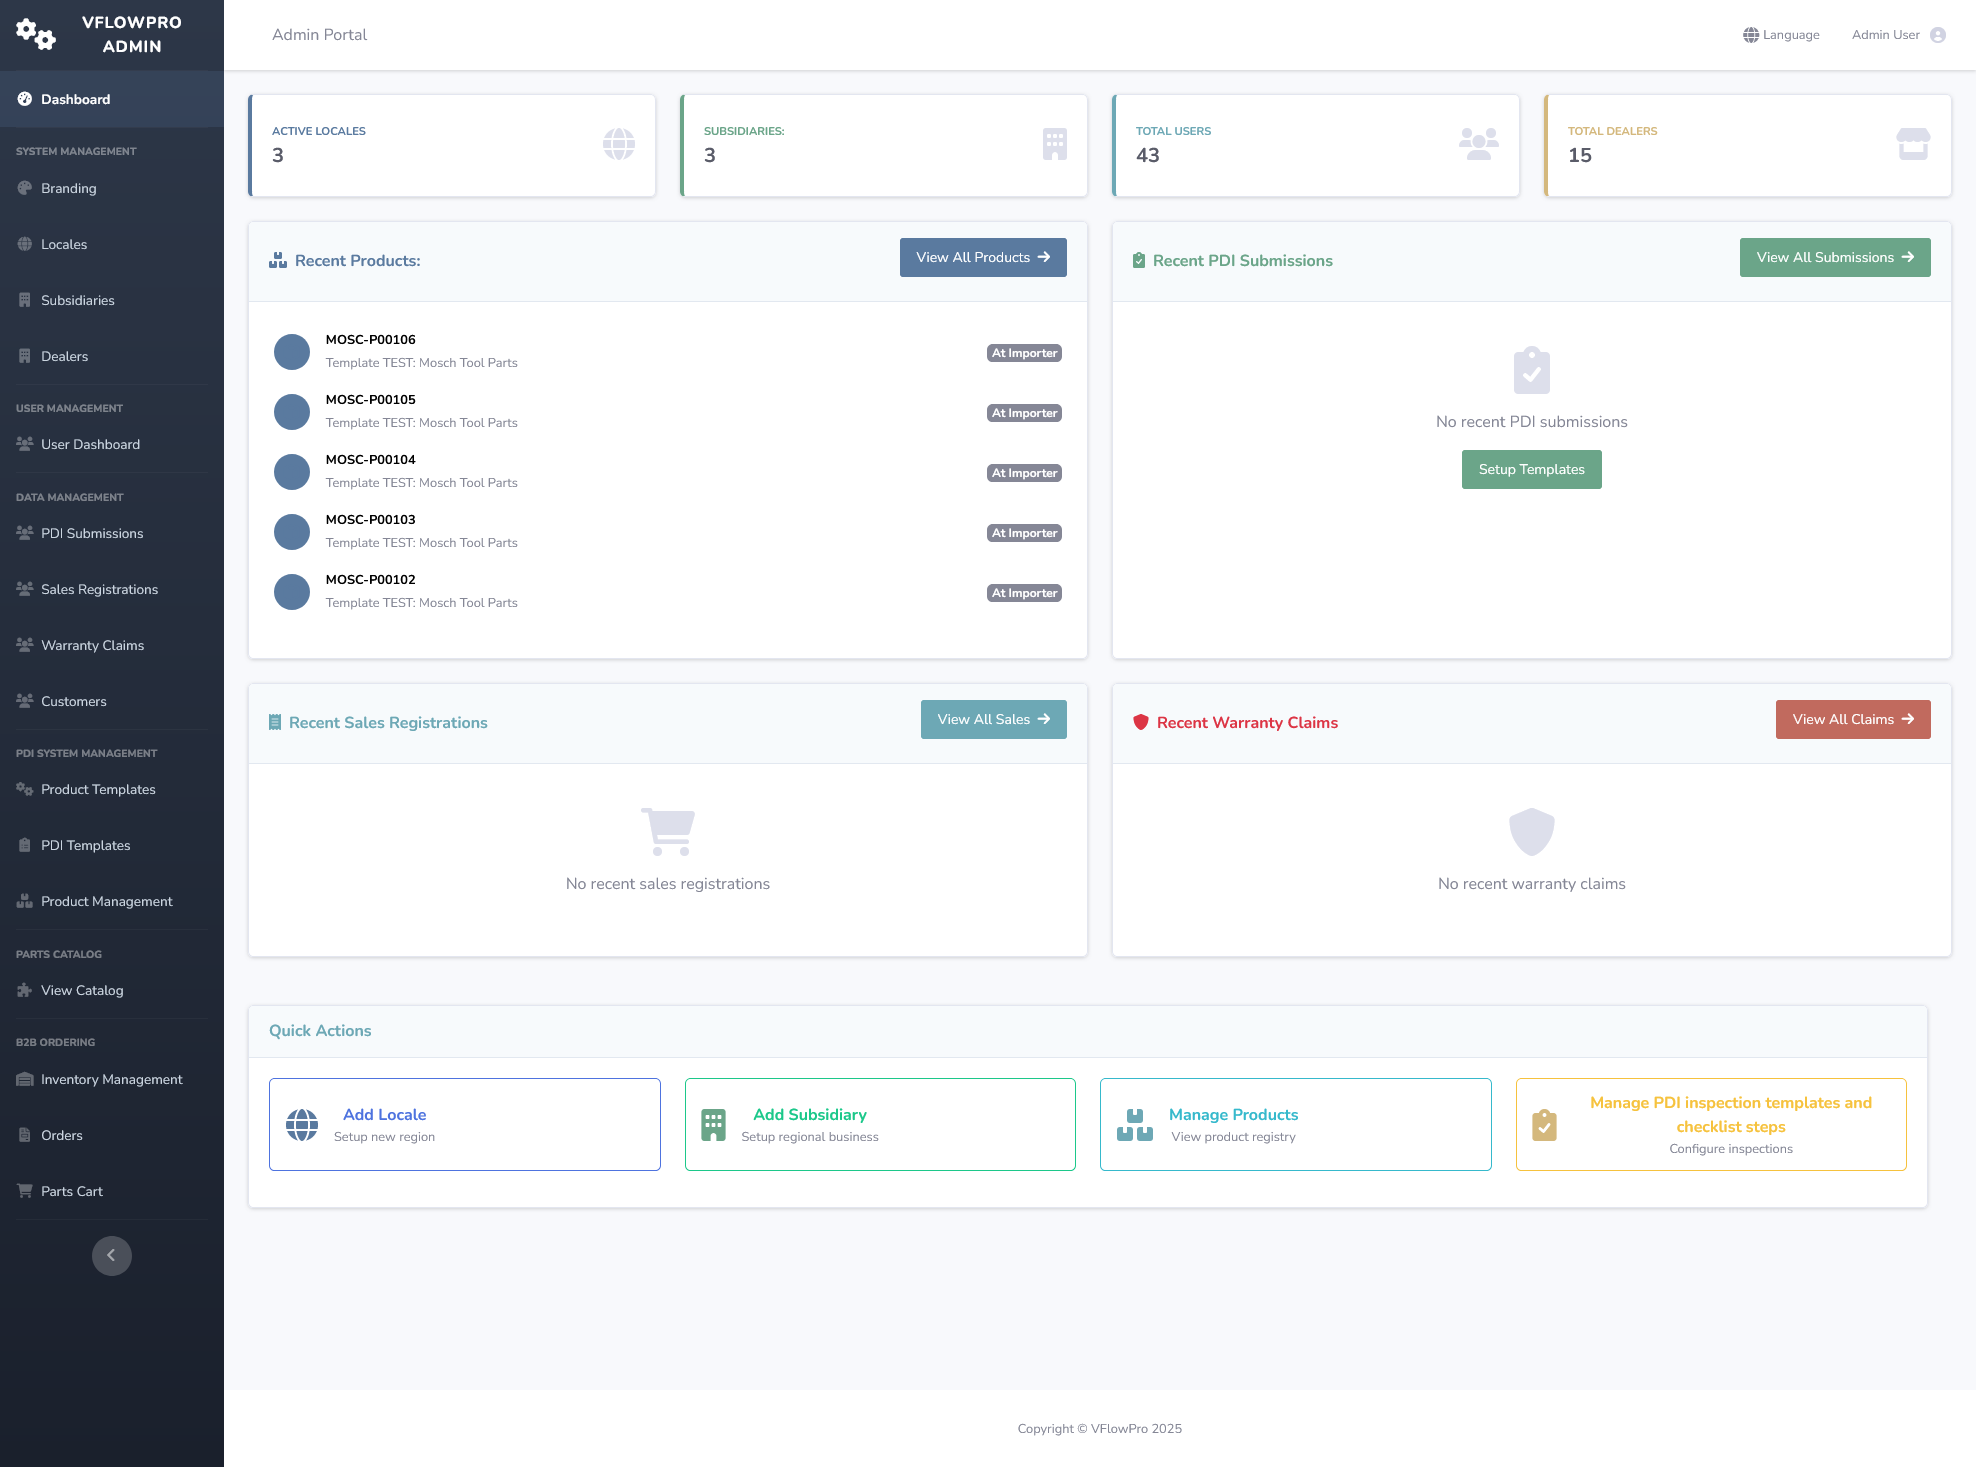Click the globe icon in Active Locales card

coord(618,144)
